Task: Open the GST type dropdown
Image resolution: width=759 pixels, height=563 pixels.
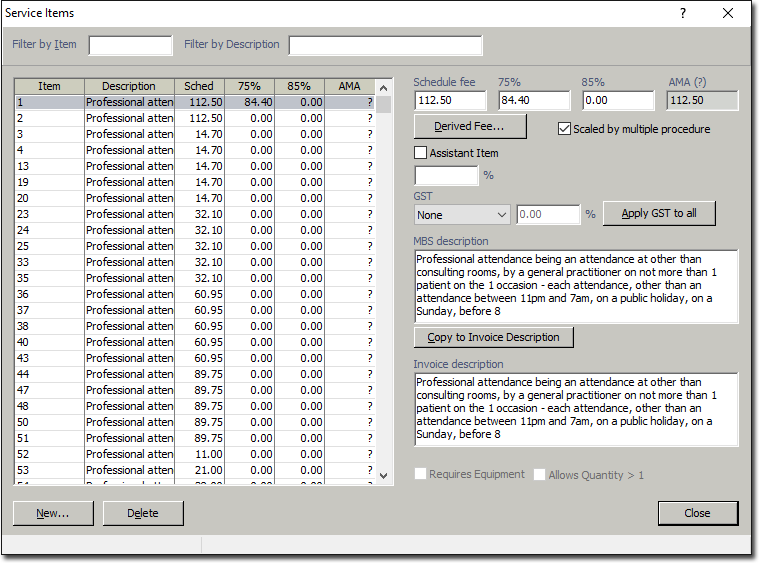Action: pos(463,215)
